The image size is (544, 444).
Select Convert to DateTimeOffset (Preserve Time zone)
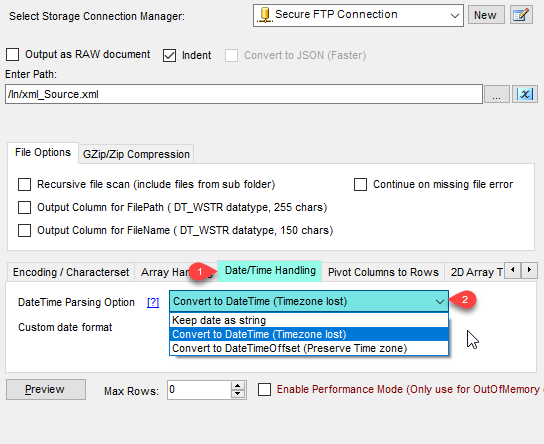pos(309,348)
